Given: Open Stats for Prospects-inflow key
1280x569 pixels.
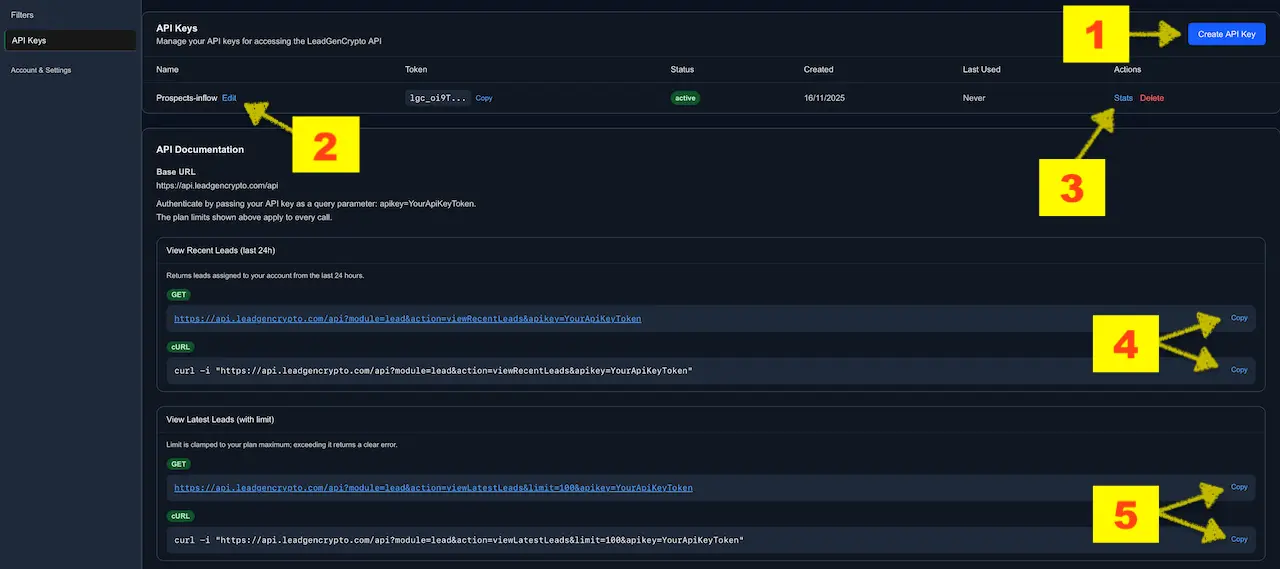Looking at the screenshot, I should coord(1123,98).
